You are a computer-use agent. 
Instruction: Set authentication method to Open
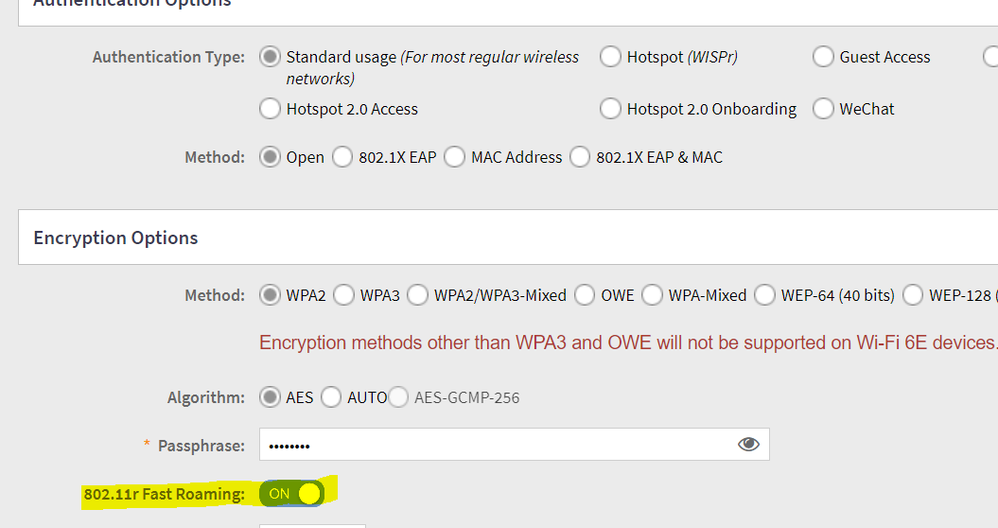270,157
